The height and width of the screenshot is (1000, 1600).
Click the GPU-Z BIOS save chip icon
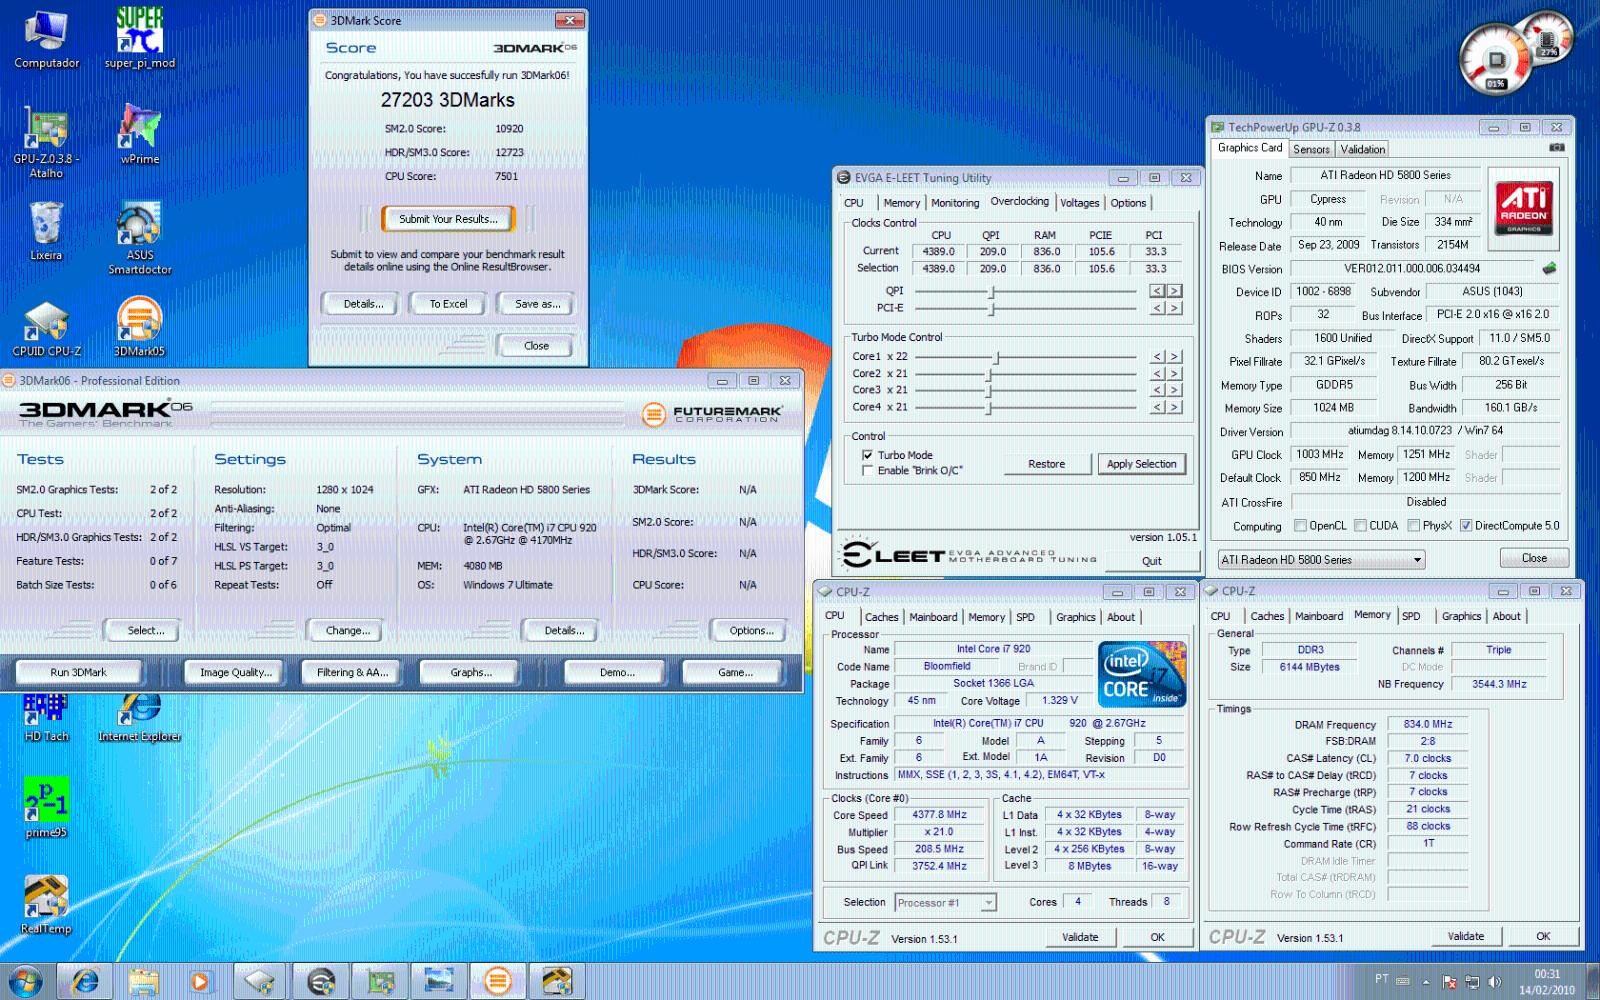(x=1549, y=268)
